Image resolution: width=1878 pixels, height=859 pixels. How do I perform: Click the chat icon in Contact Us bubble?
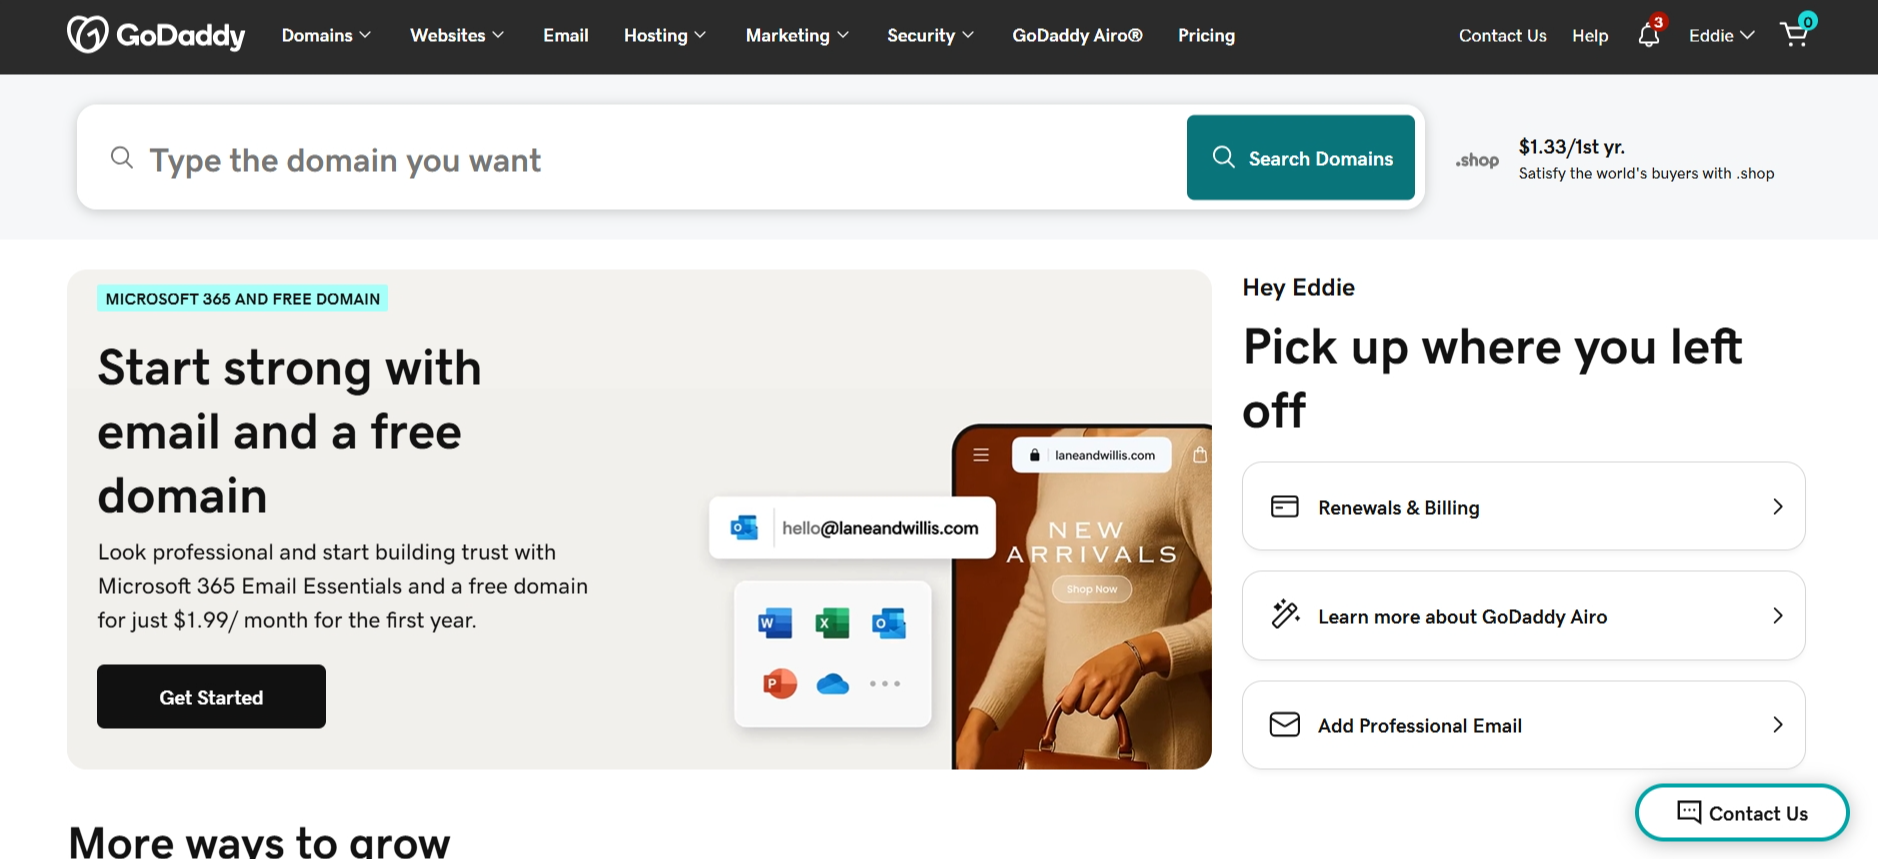coord(1689,812)
